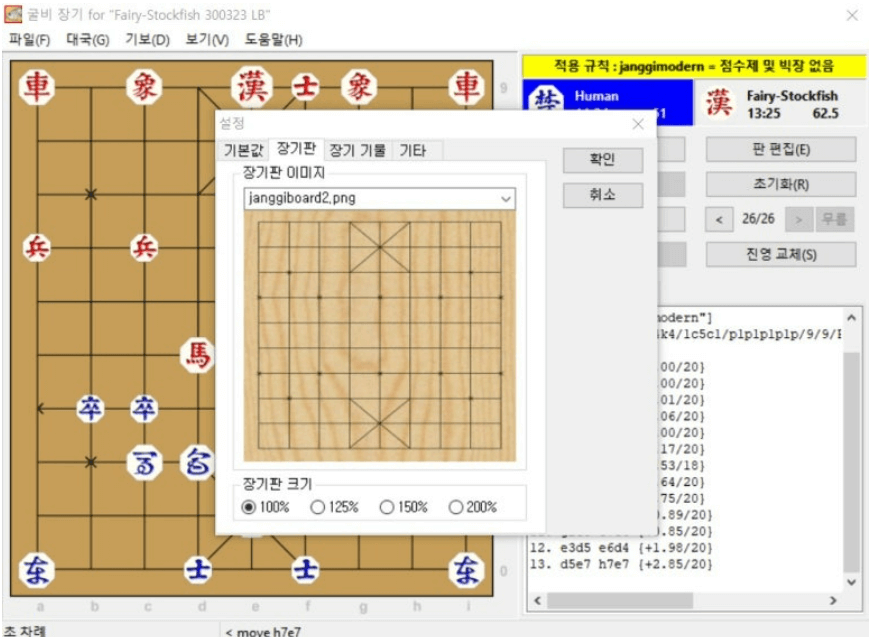
Task: Click the '초 차례' status bar text
Action: pos(24,631)
